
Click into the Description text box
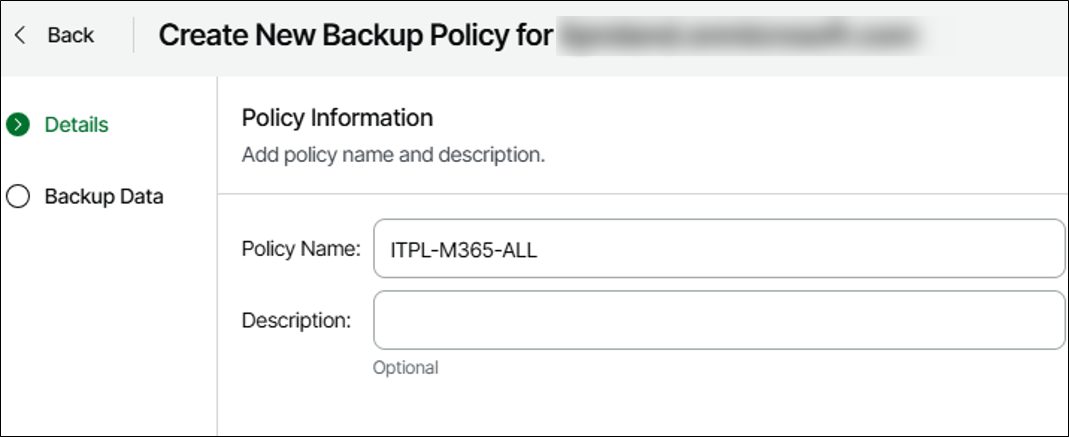point(718,320)
